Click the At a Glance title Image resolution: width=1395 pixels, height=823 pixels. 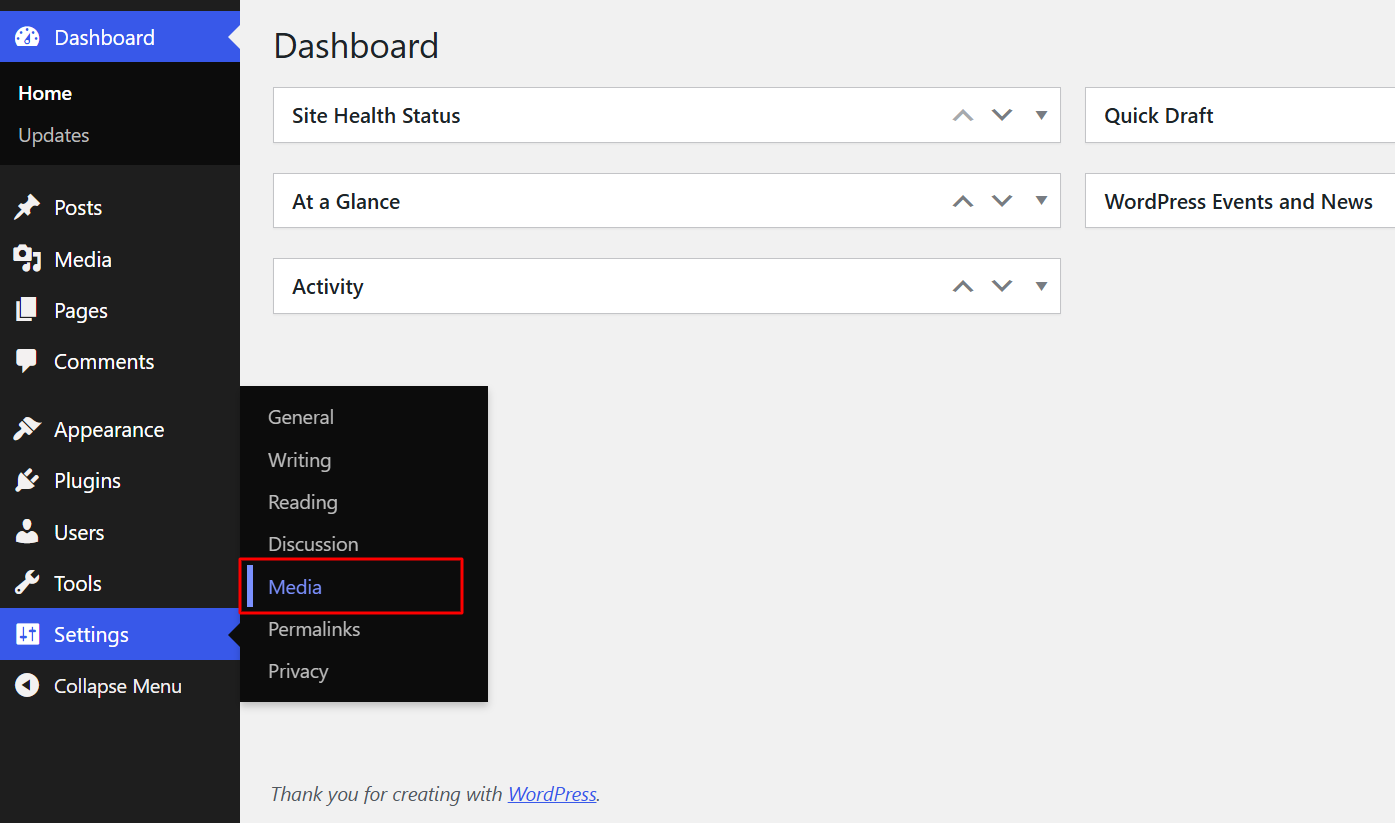coord(346,201)
